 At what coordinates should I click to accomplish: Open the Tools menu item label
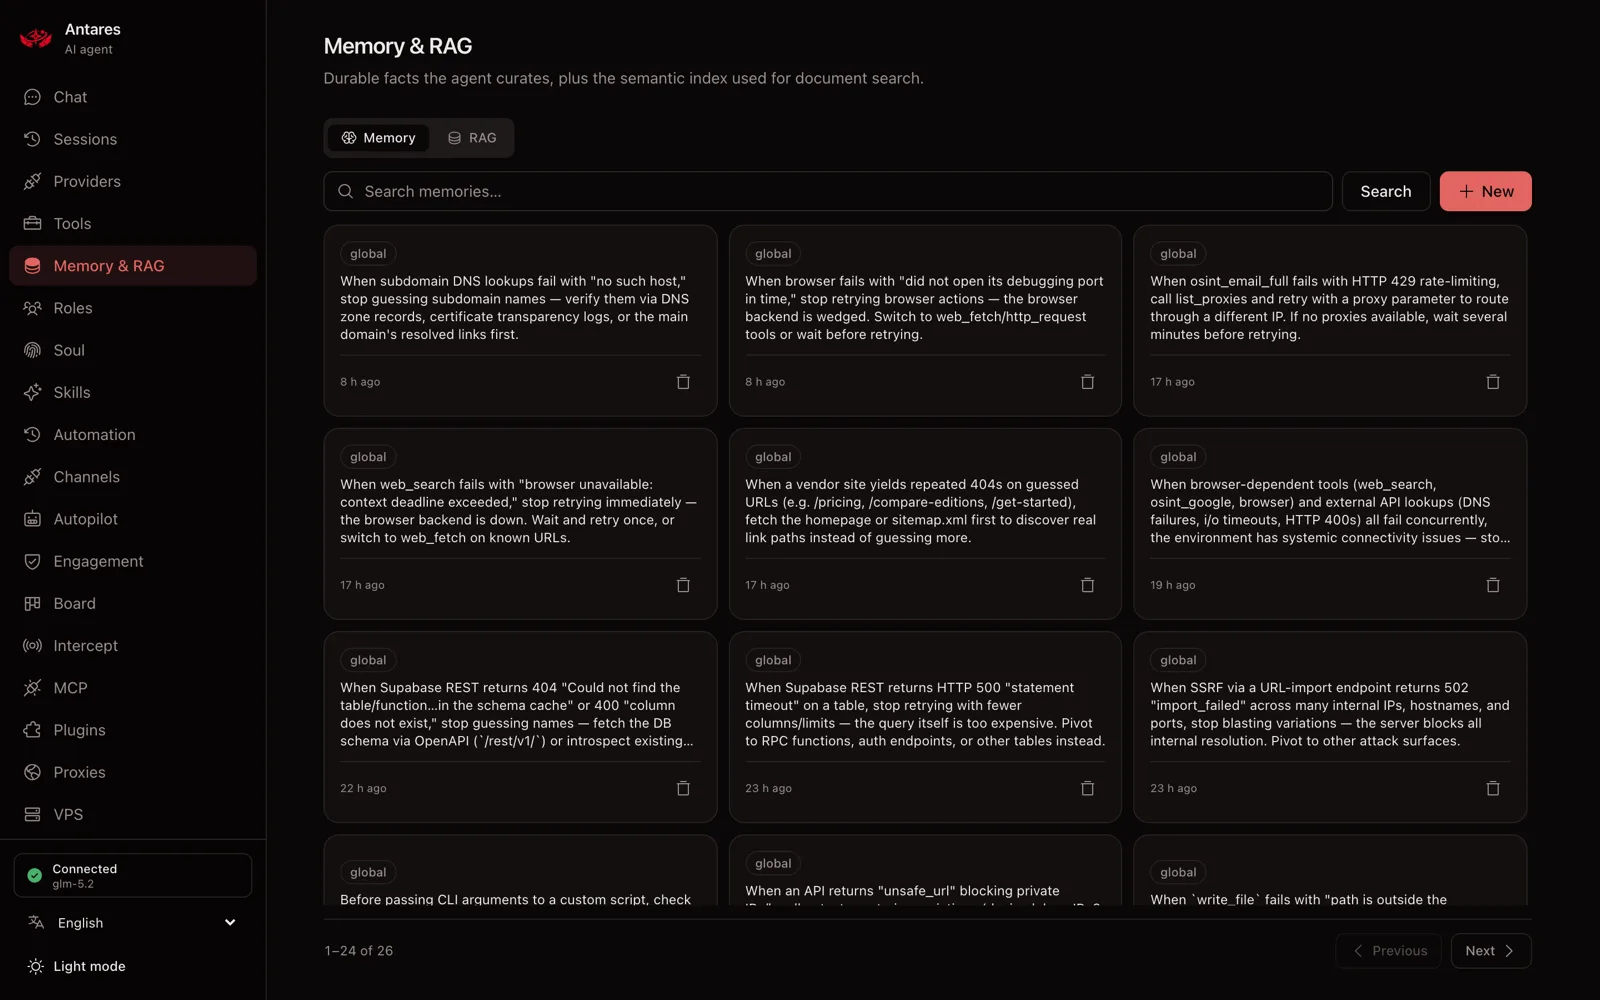[72, 223]
